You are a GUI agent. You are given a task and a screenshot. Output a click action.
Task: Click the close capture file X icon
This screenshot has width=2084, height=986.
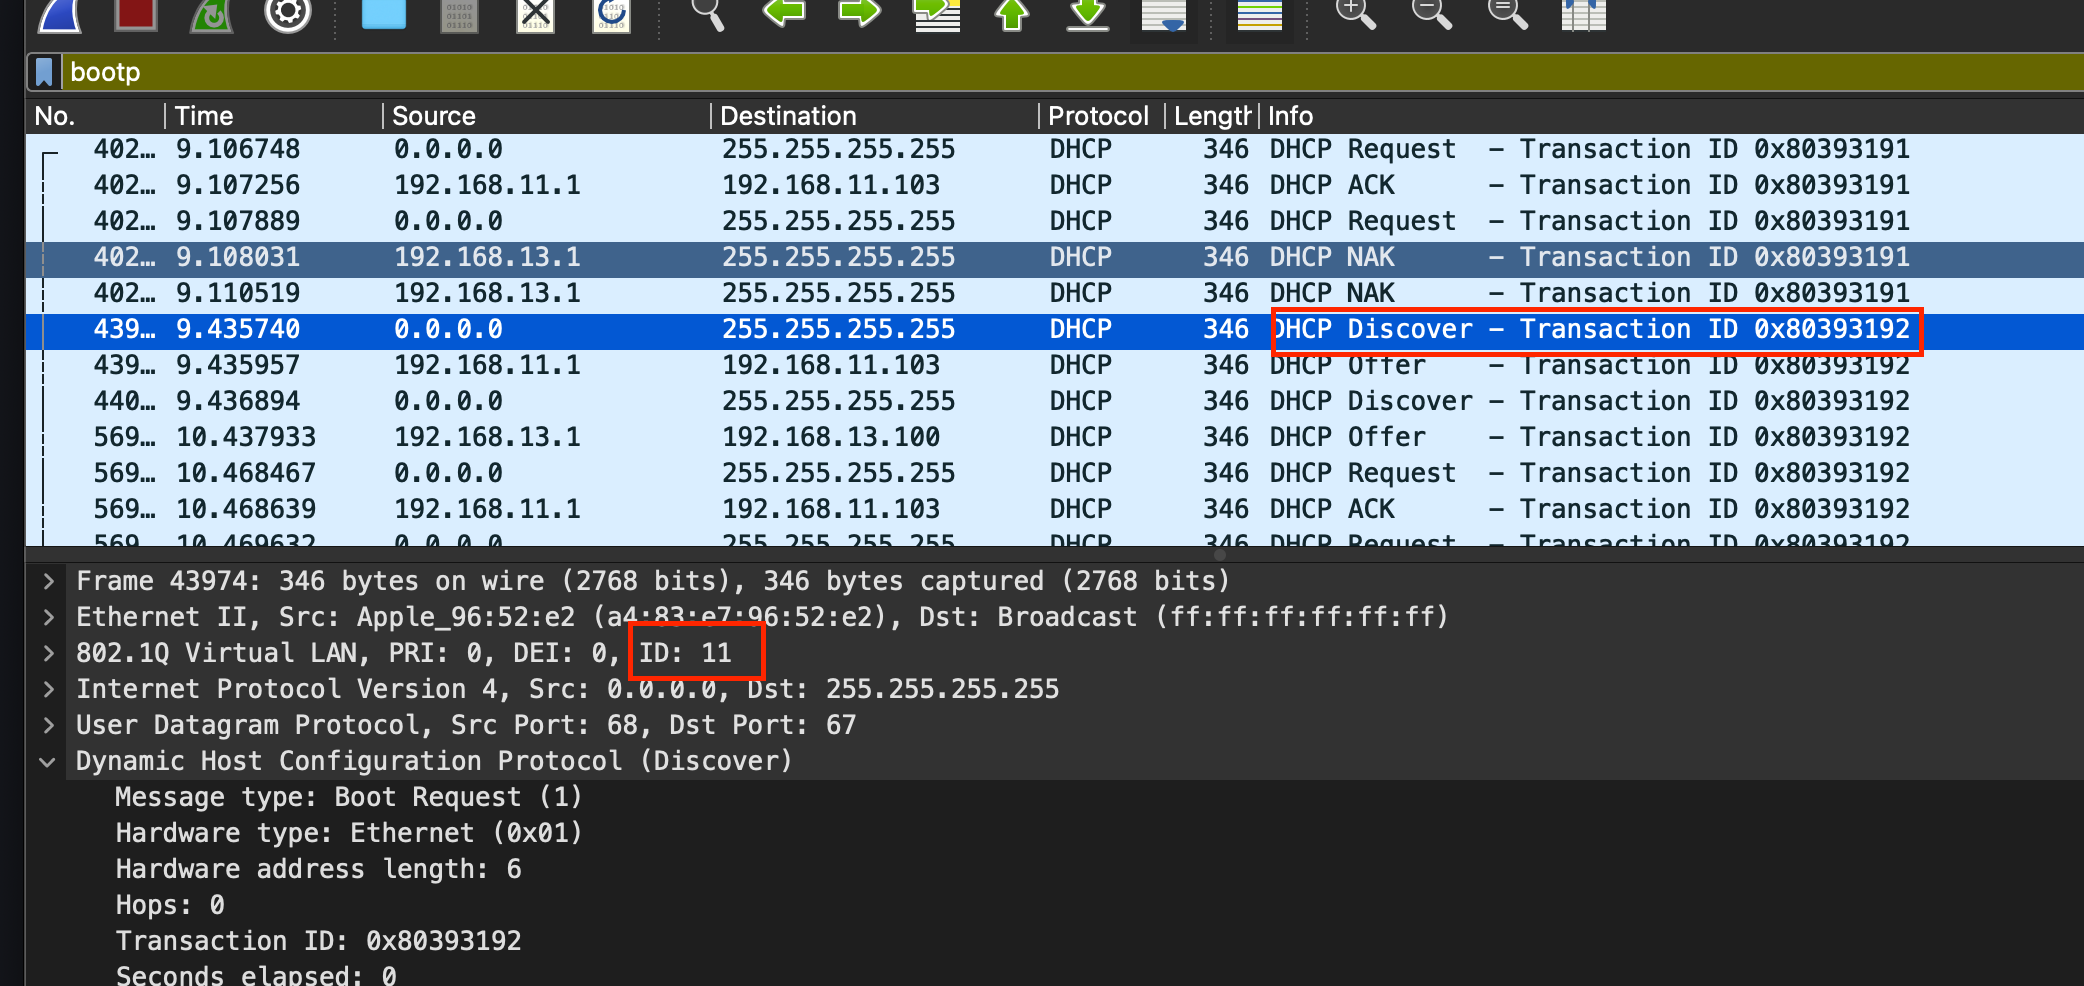tap(535, 14)
